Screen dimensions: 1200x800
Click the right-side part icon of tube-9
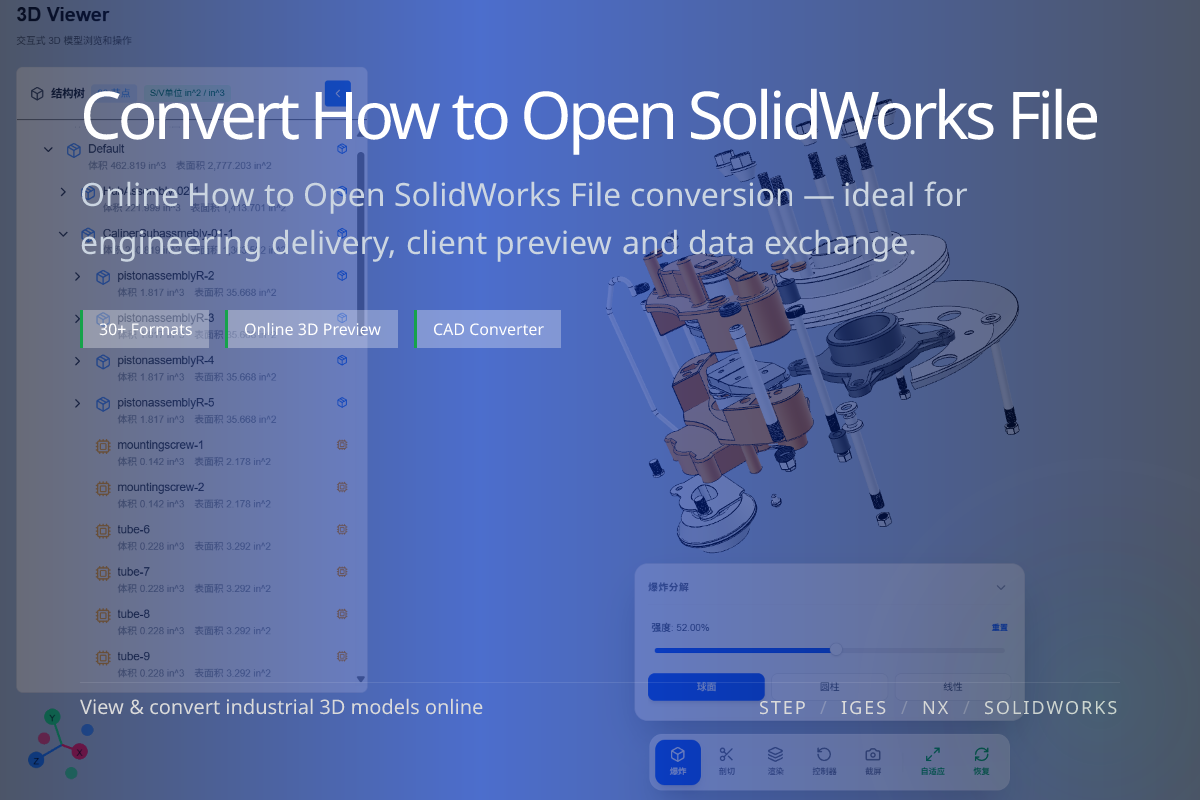(342, 657)
